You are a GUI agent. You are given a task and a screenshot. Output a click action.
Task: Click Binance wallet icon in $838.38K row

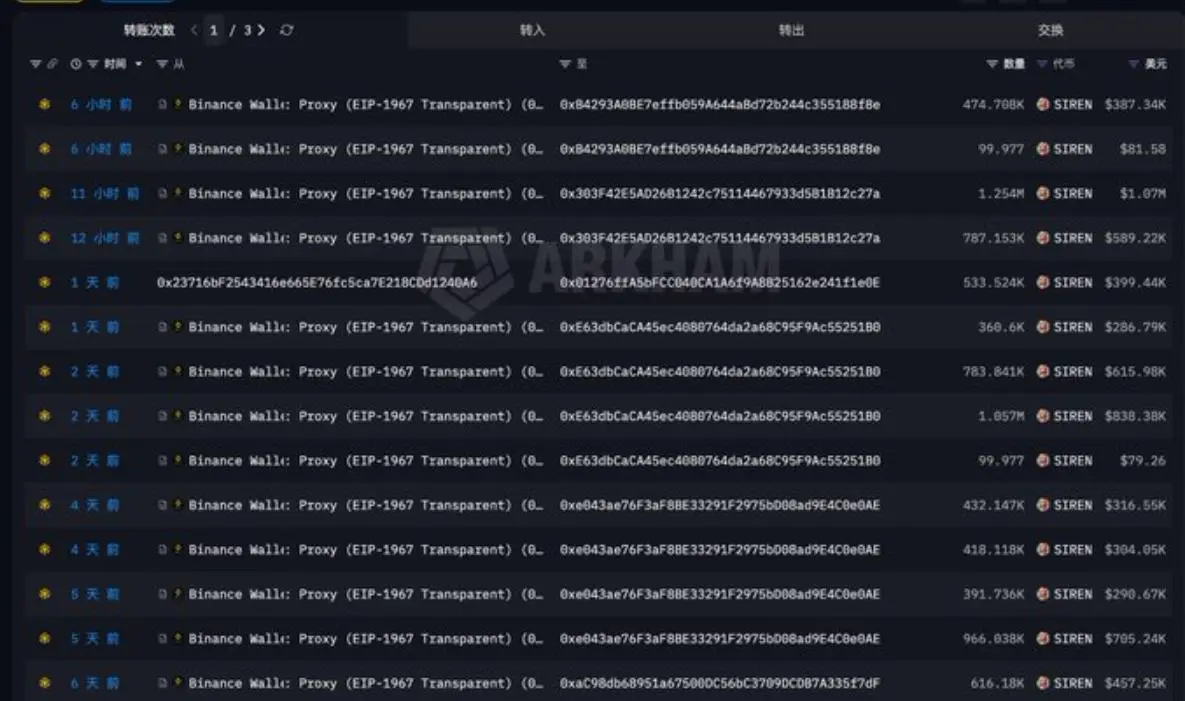pyautogui.click(x=178, y=415)
